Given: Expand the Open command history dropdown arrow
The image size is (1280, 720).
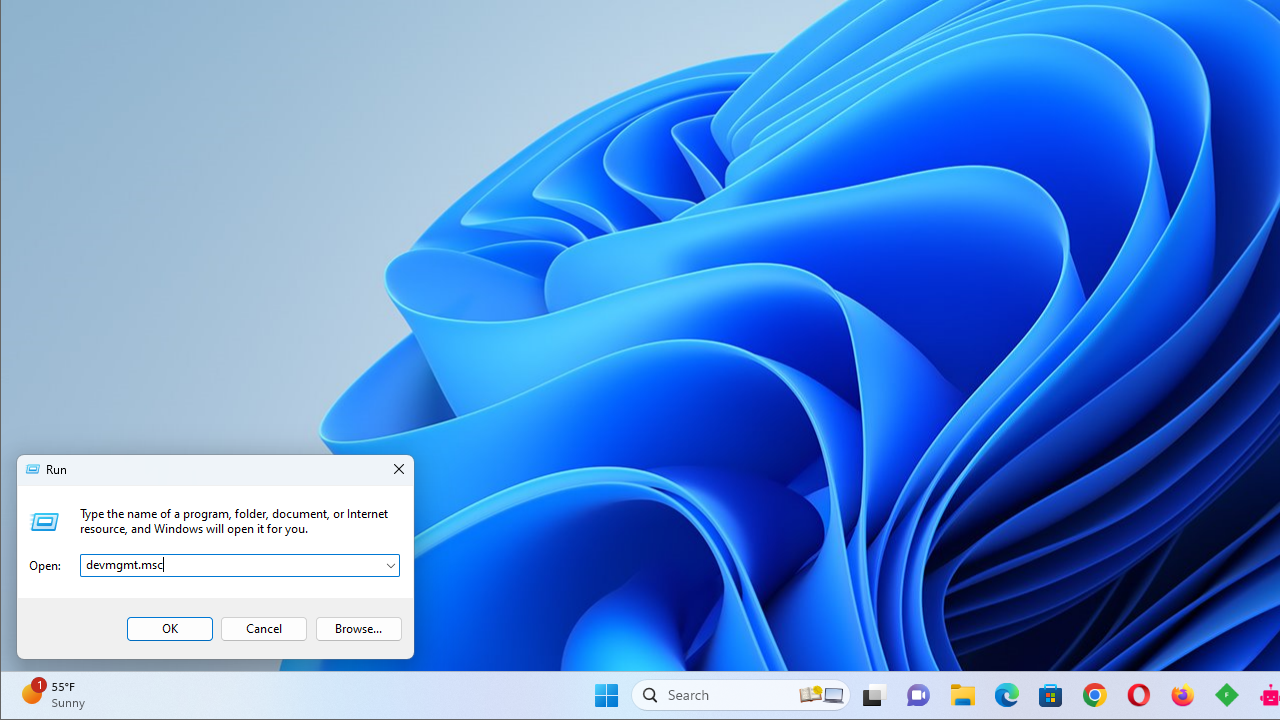Looking at the screenshot, I should 391,566.
